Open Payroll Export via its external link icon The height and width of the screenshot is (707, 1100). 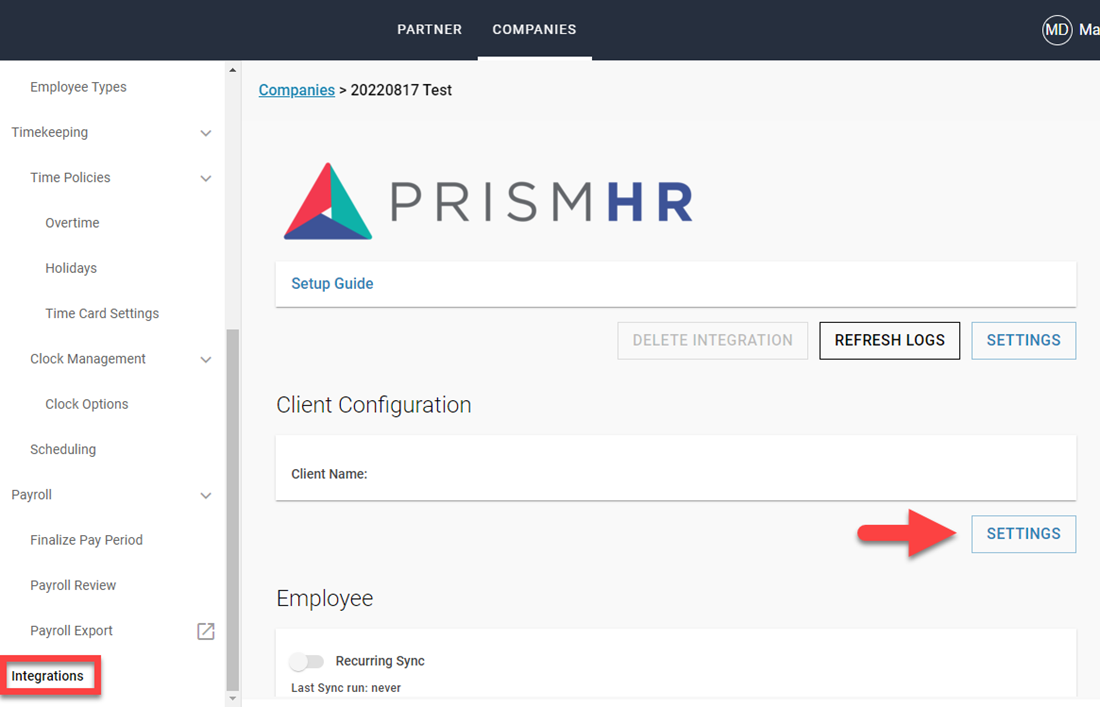205,631
